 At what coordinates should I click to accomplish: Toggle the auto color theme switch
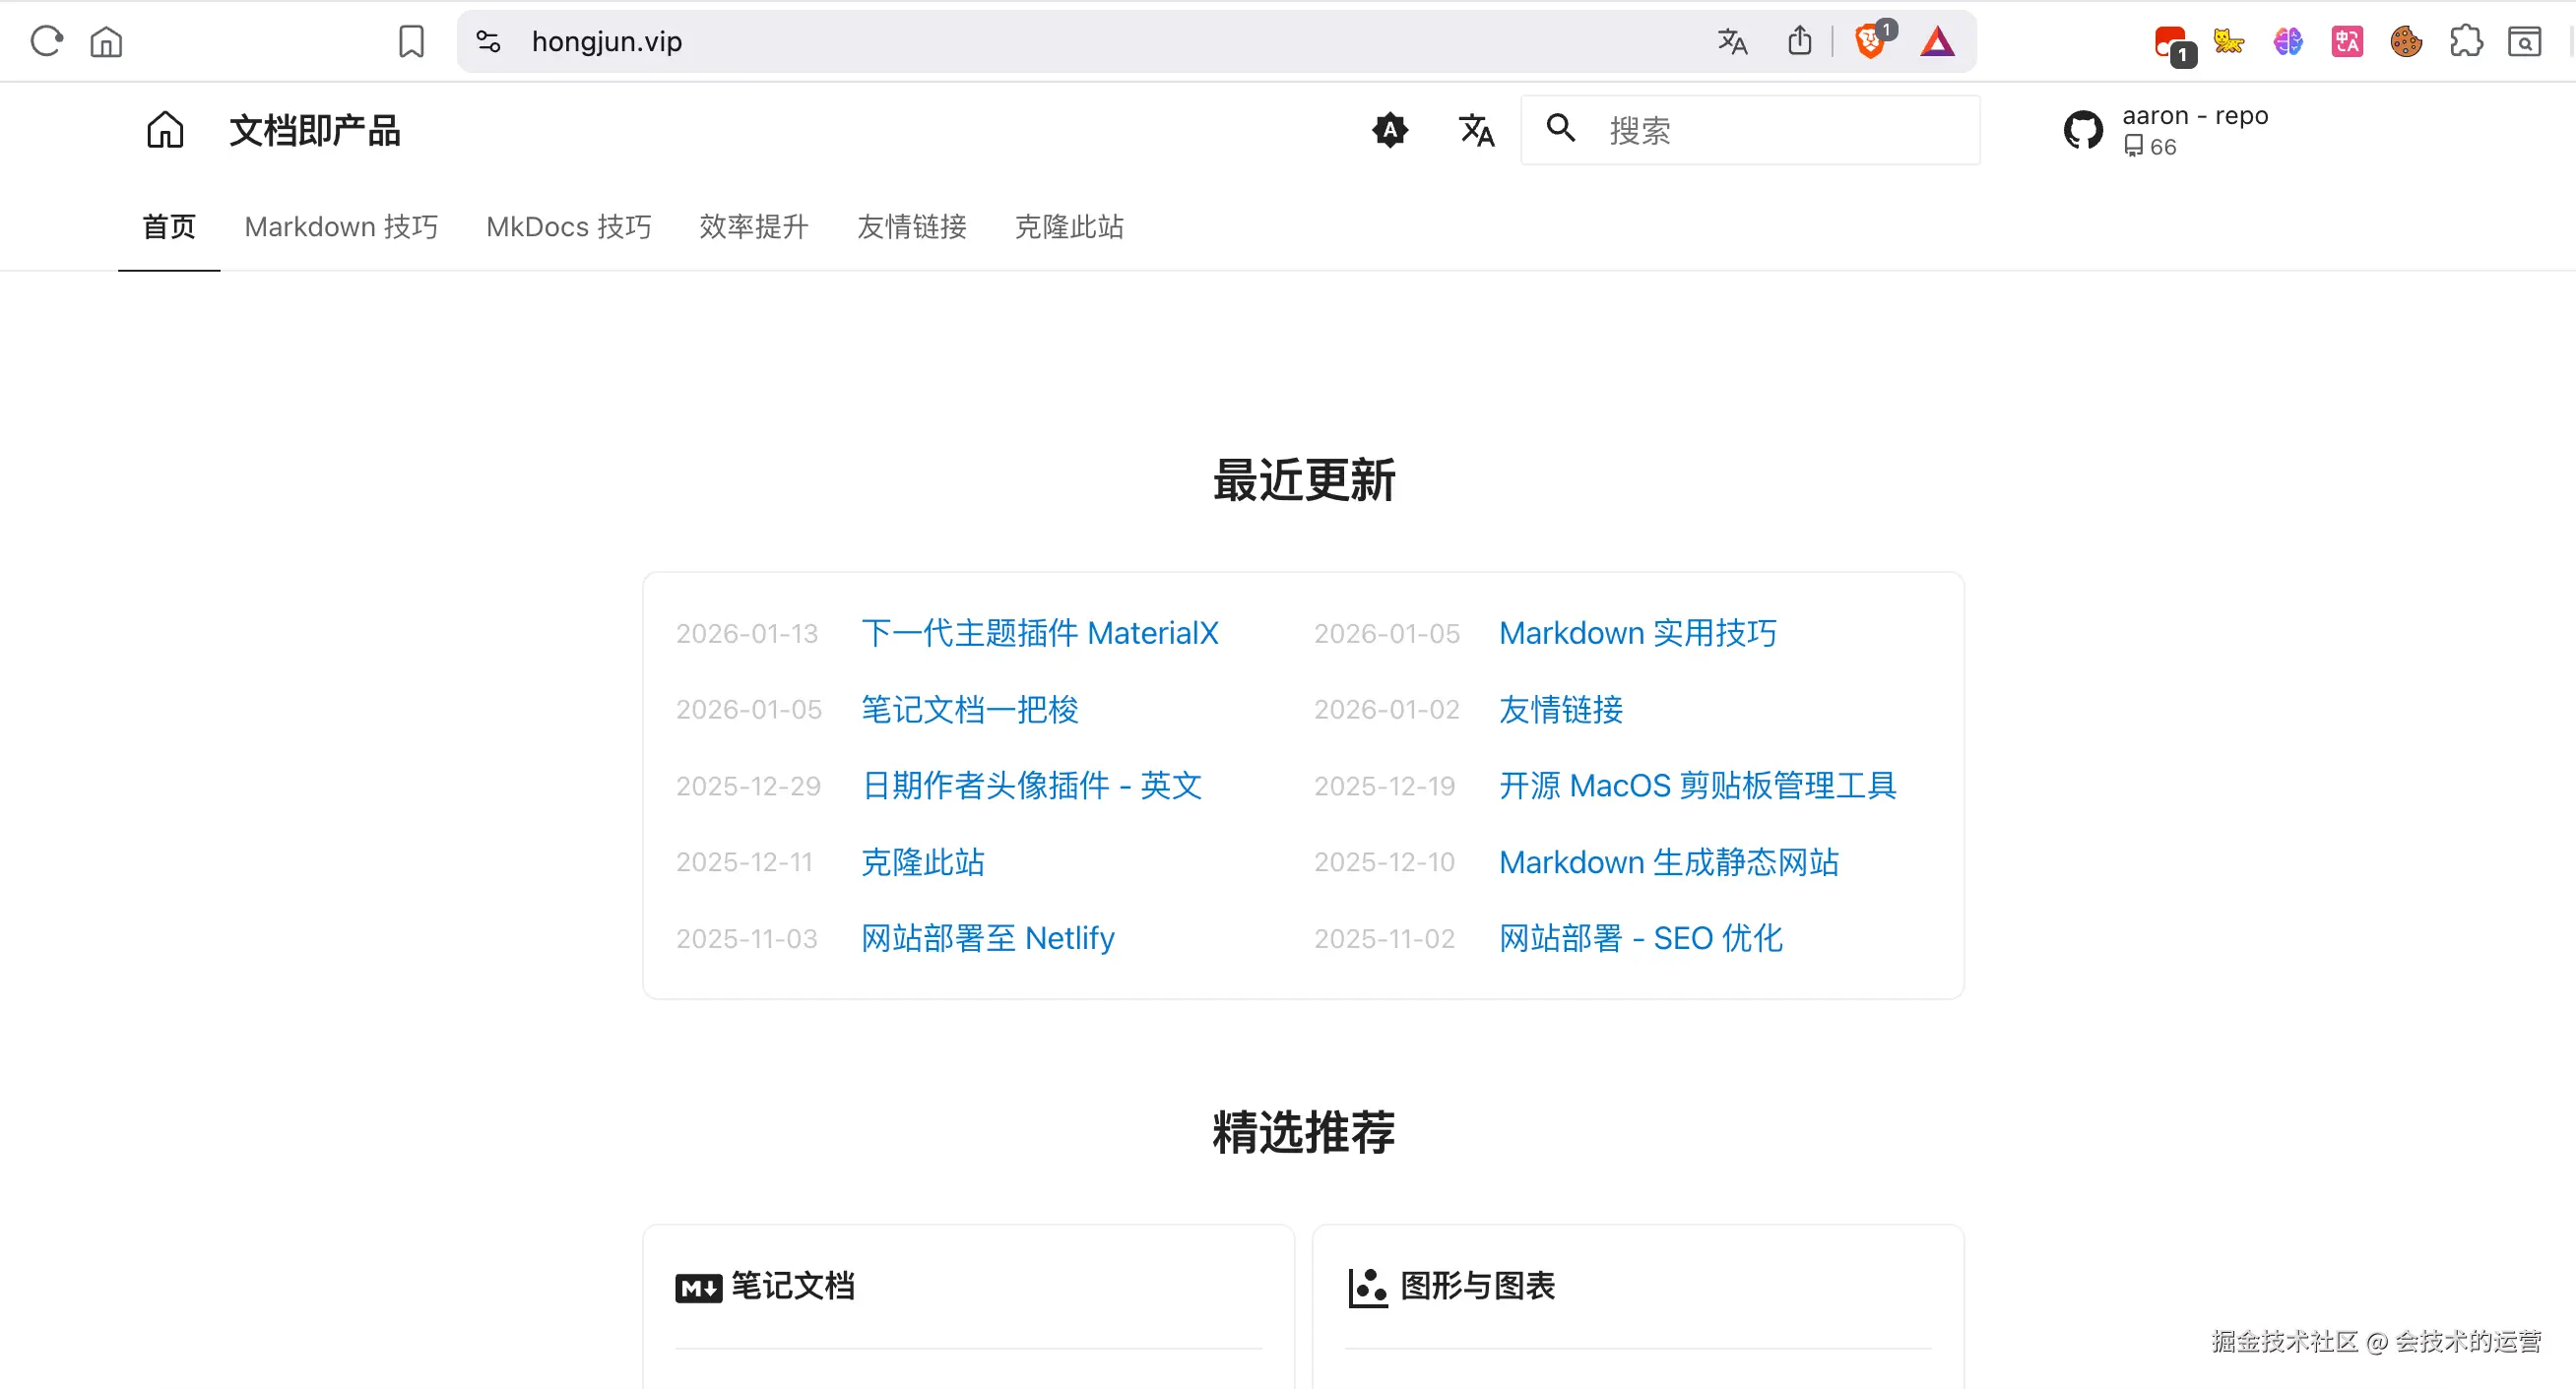(x=1389, y=130)
